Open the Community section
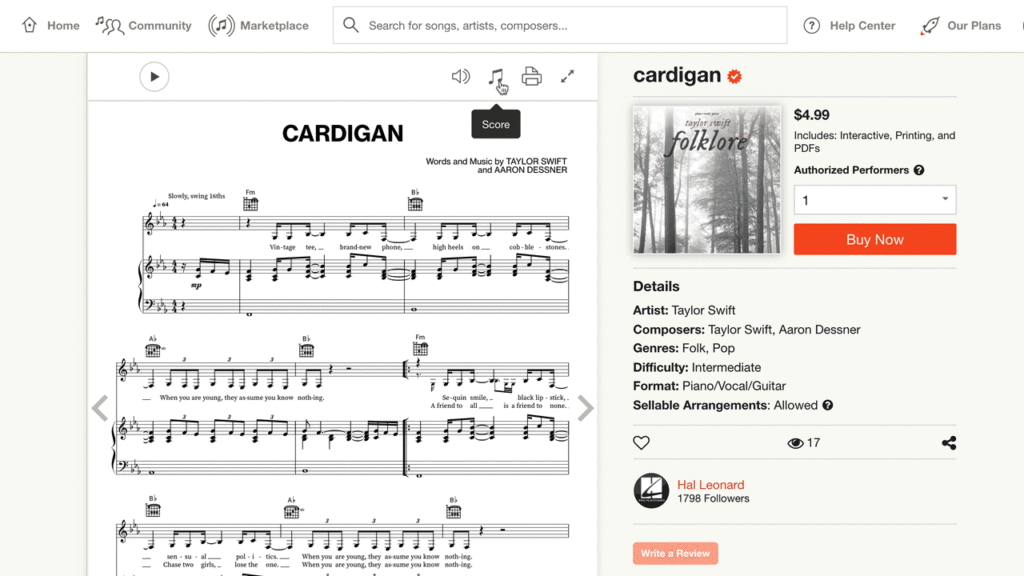This screenshot has width=1024, height=576. click(x=143, y=25)
